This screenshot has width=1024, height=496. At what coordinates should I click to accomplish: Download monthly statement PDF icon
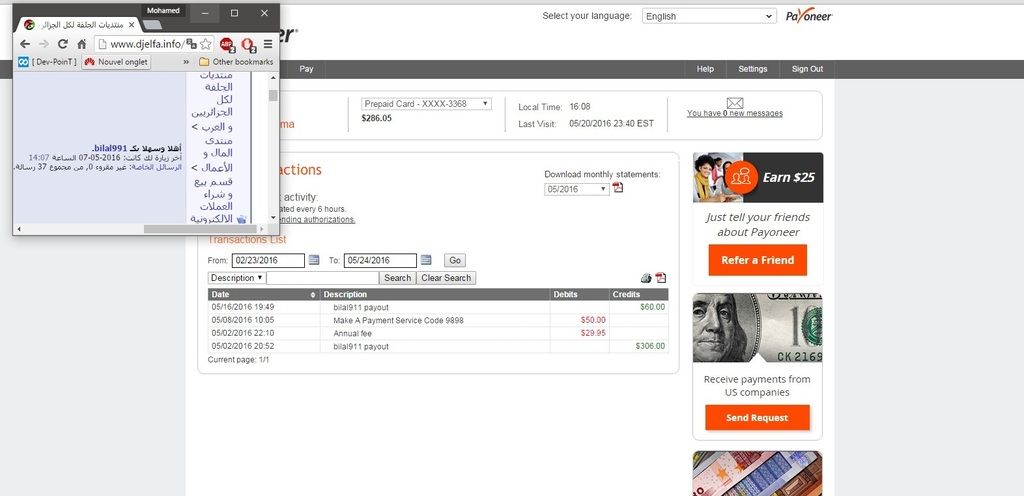[618, 188]
